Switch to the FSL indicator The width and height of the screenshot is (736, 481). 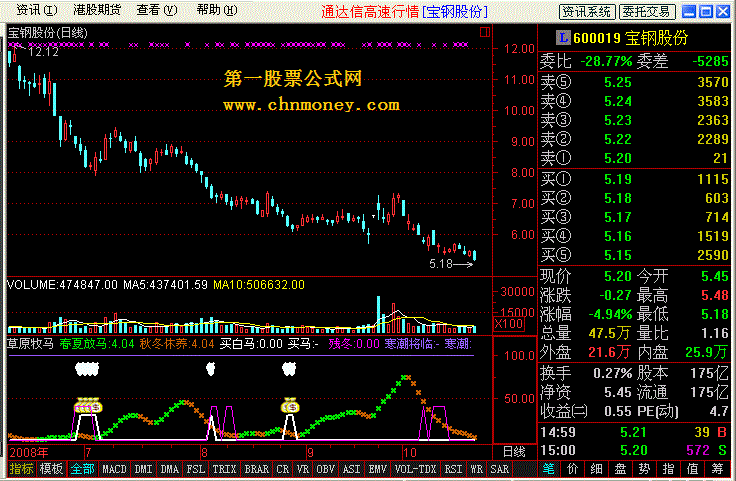point(196,469)
